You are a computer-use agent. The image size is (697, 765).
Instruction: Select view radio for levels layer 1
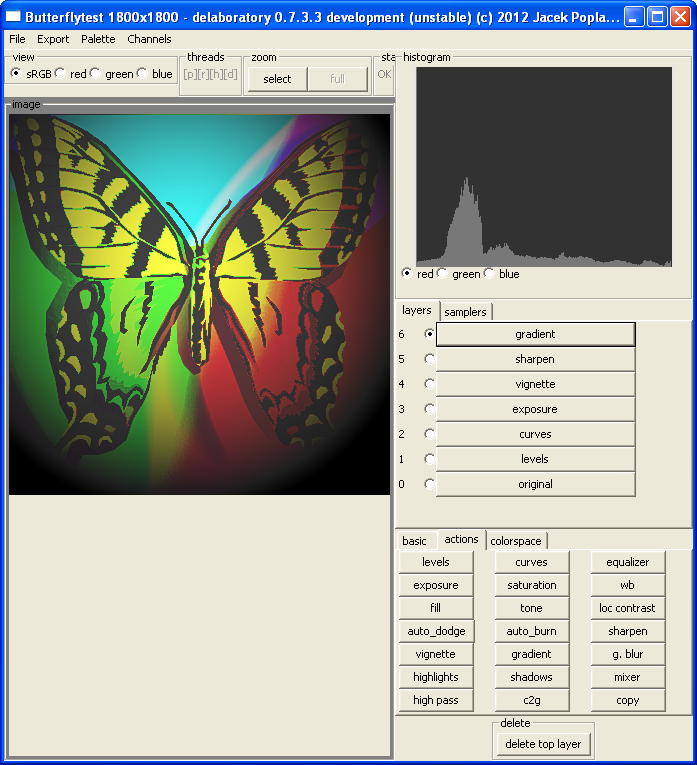(x=429, y=459)
